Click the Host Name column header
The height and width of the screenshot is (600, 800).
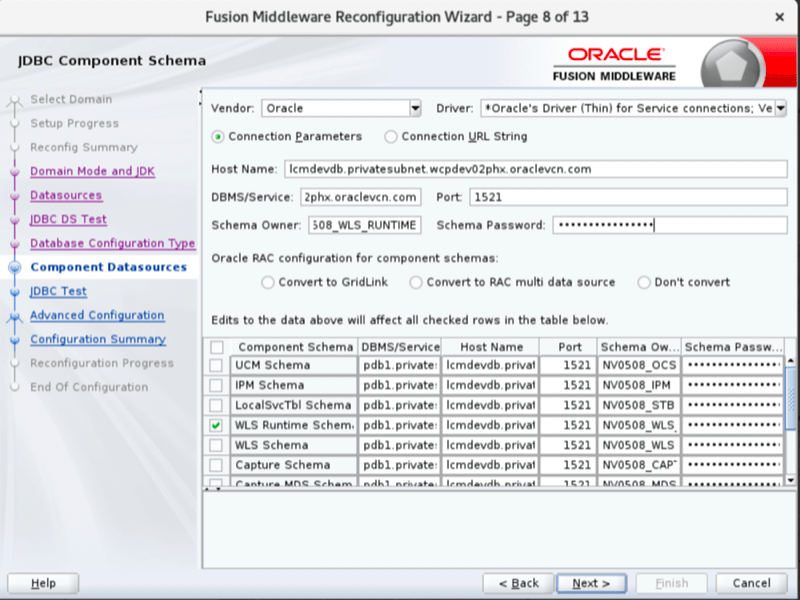491,347
